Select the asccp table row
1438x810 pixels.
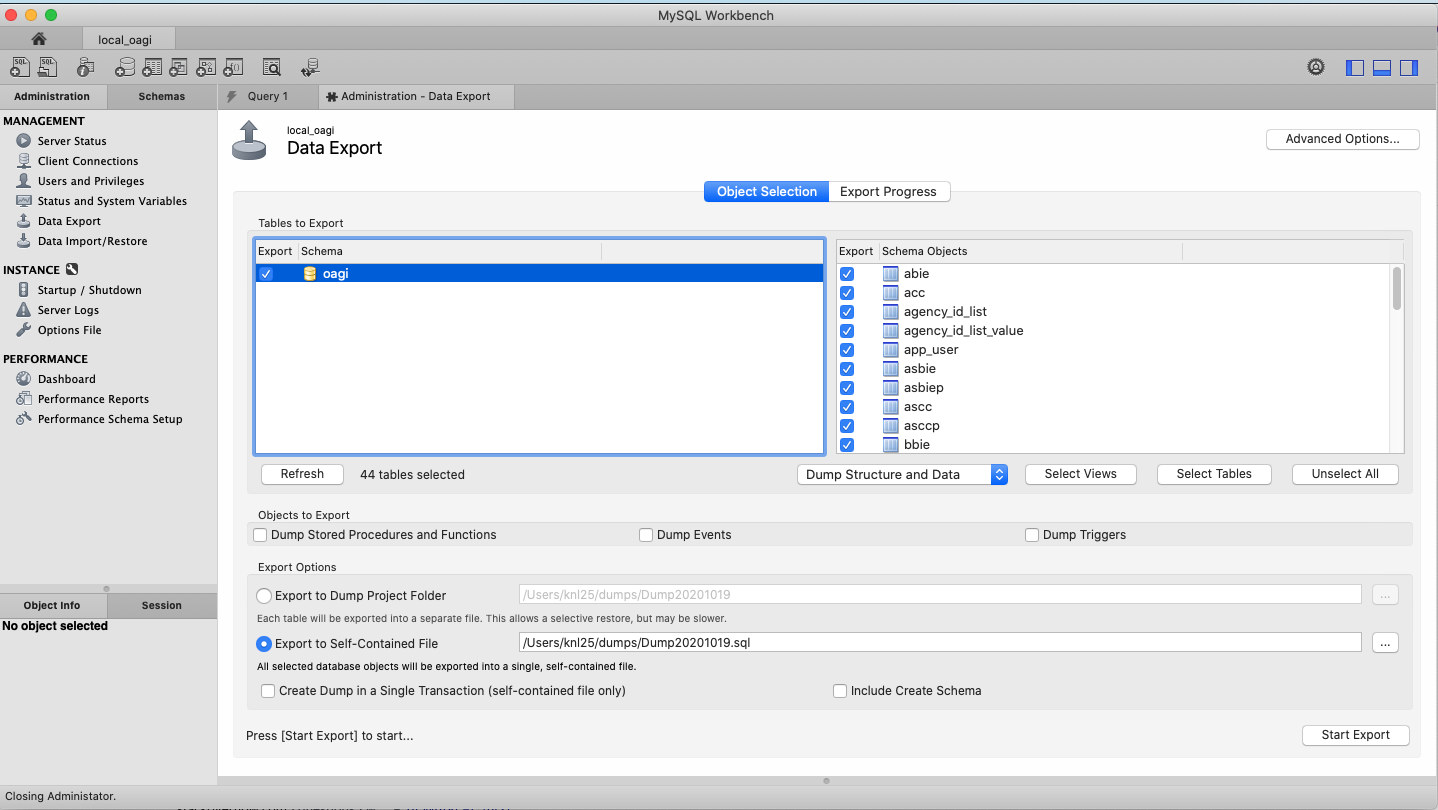1113,426
